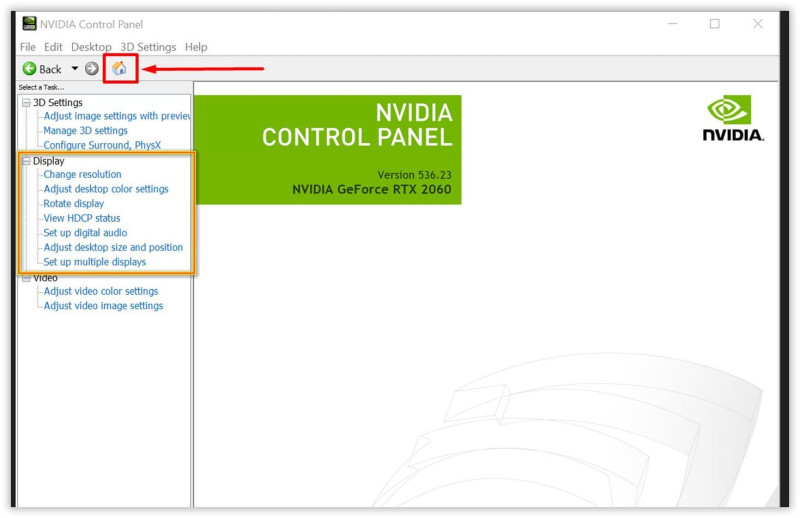Image resolution: width=800 pixels, height=518 pixels.
Task: Collapse the Display tree node
Action: 26,161
